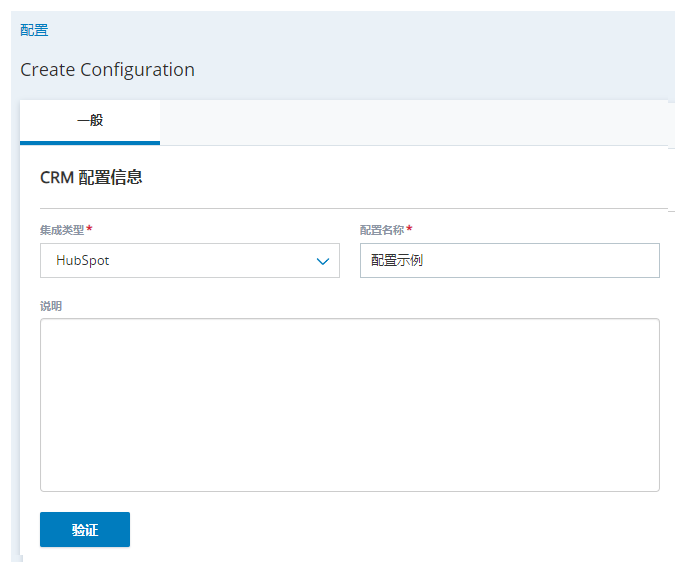Focus the 配置名称 input field

coord(510,260)
